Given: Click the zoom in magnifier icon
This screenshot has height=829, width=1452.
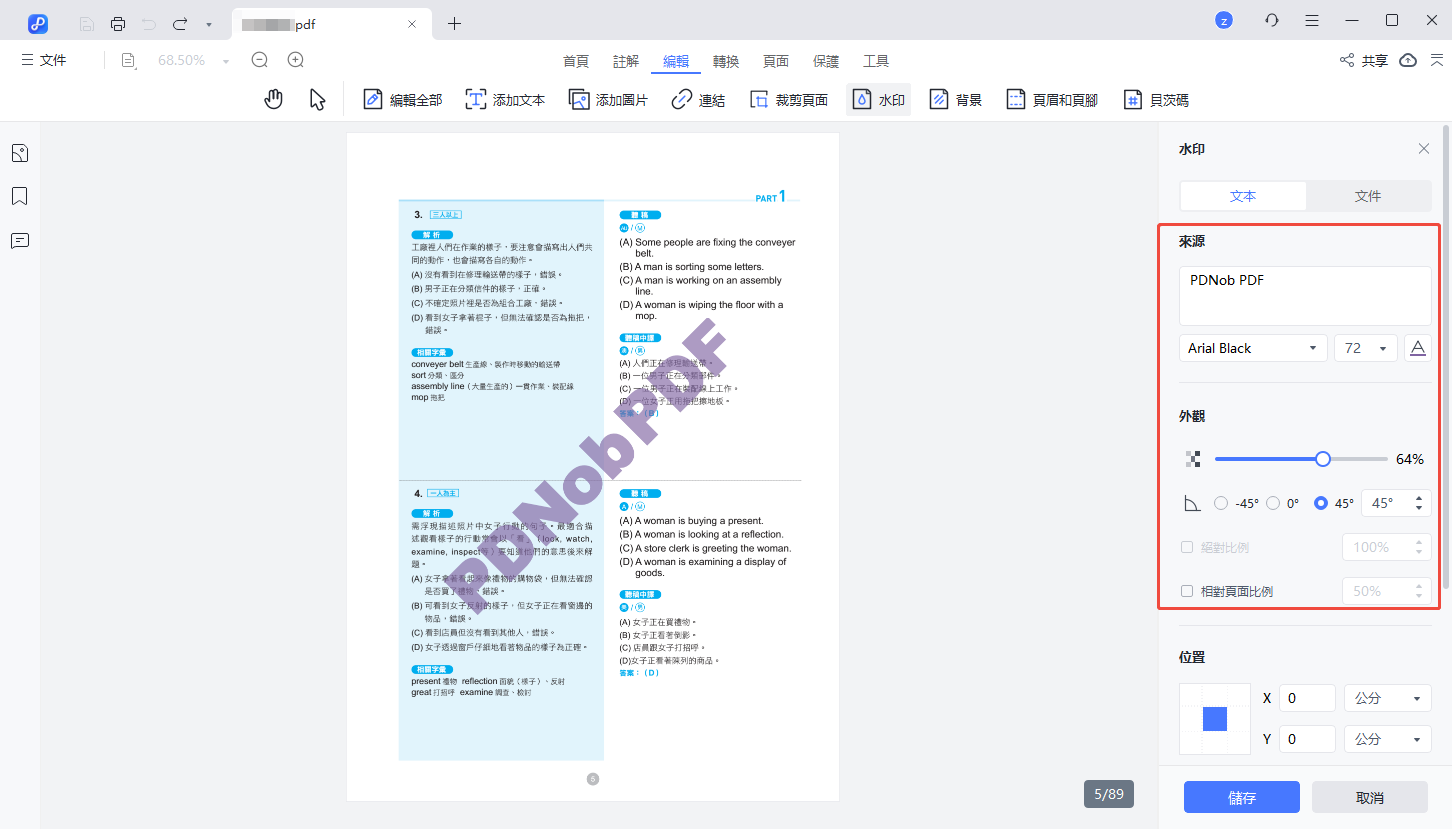Looking at the screenshot, I should (x=296, y=60).
